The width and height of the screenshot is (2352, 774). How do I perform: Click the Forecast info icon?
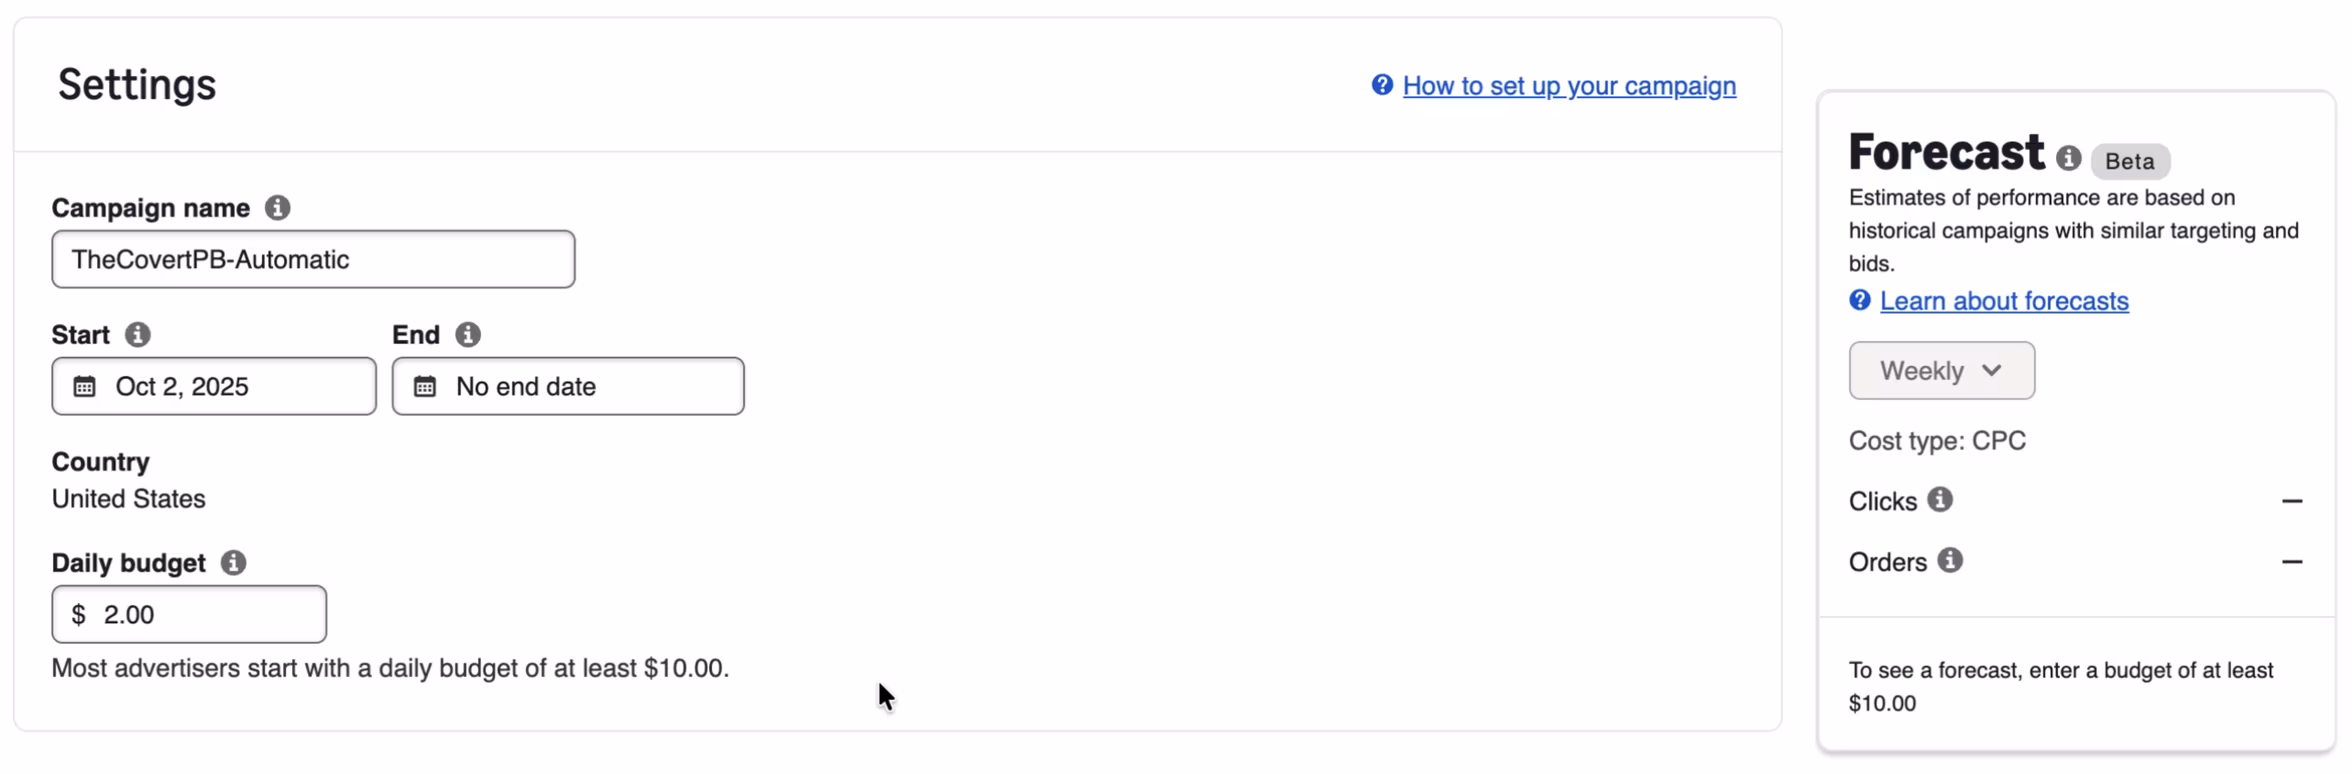coord(2068,158)
